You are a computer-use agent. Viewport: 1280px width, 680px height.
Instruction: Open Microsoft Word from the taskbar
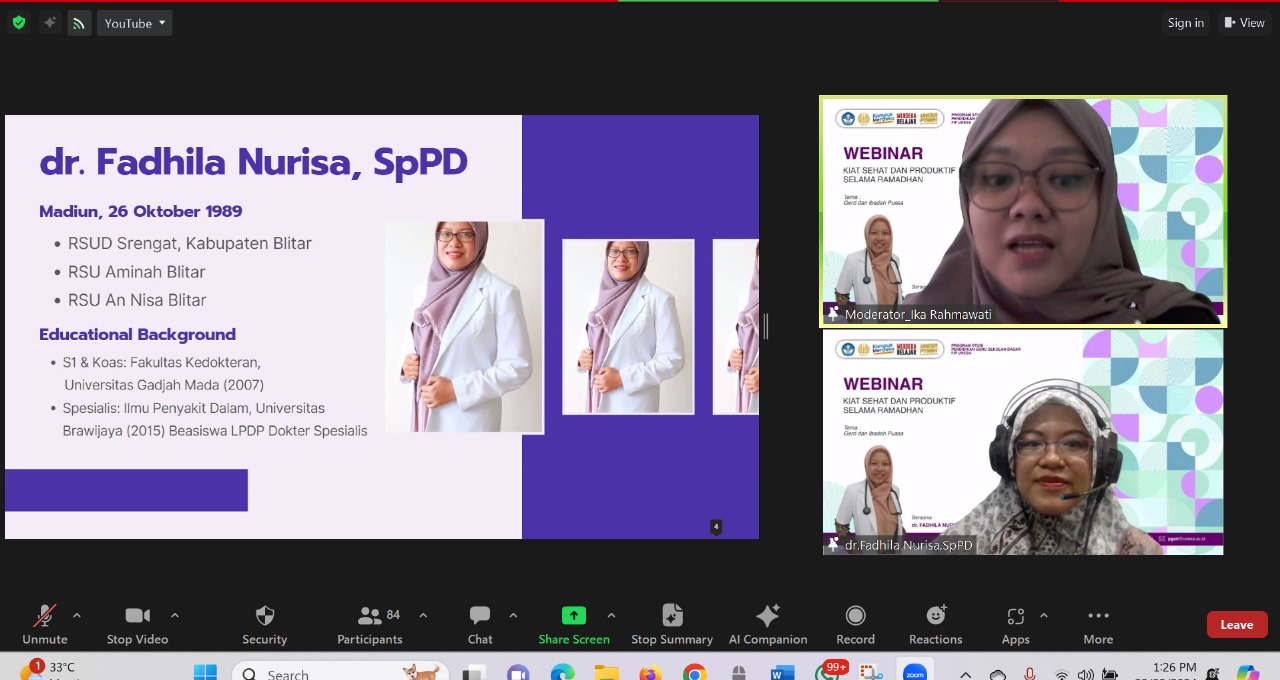(x=783, y=673)
